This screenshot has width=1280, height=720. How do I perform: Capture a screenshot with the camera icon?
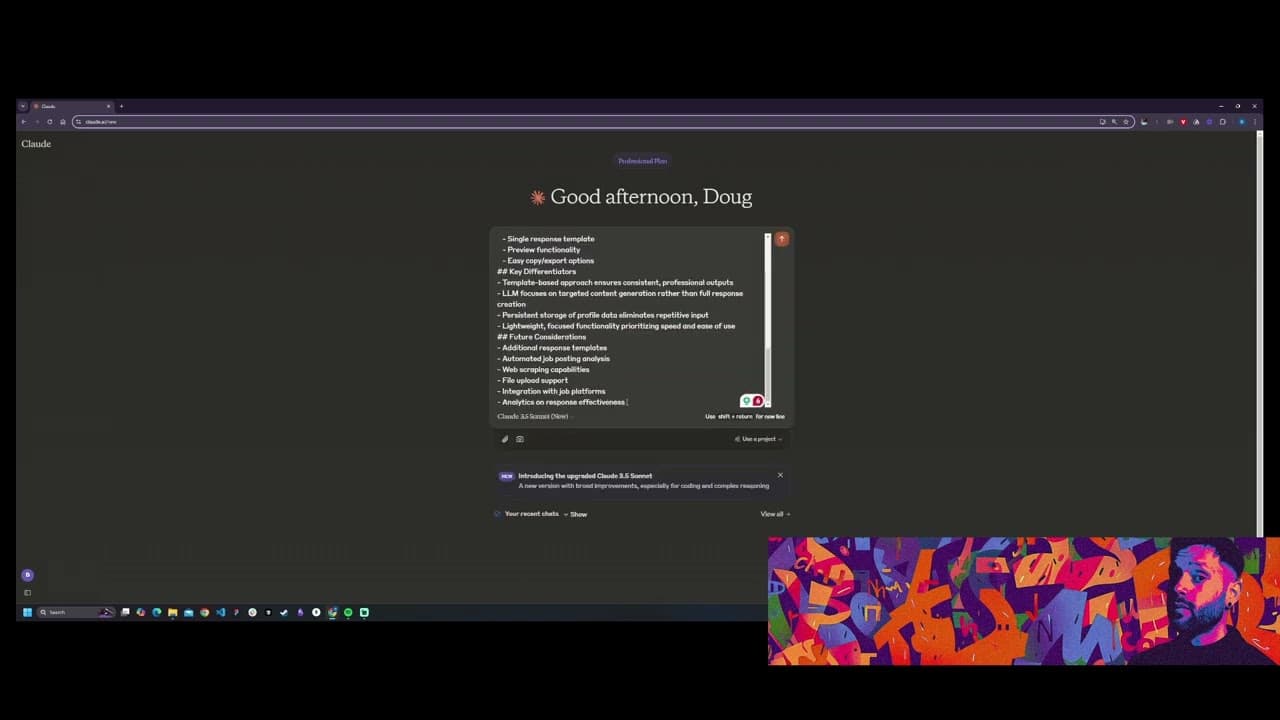point(519,439)
